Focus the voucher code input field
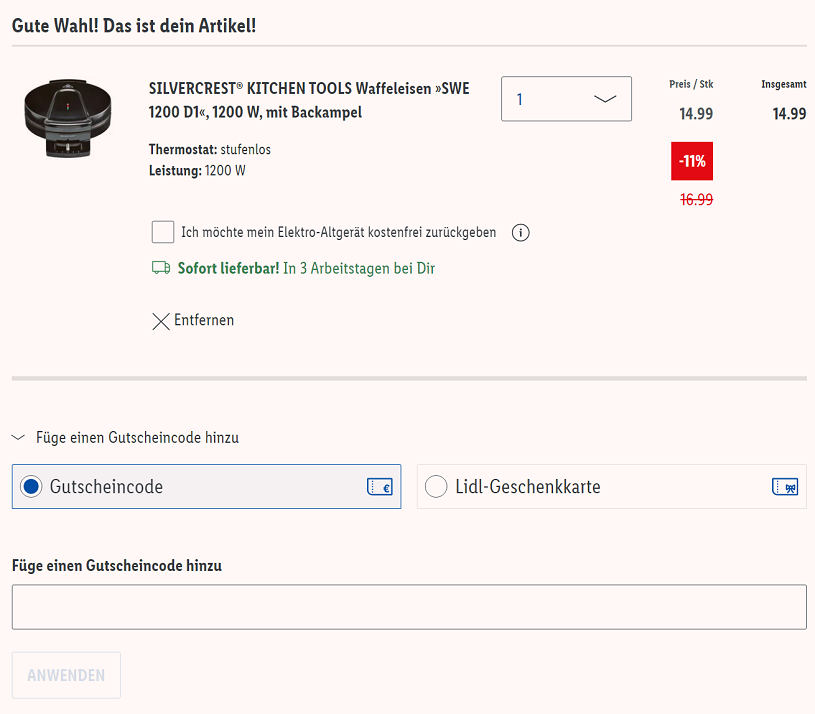Image resolution: width=815 pixels, height=714 pixels. click(x=409, y=607)
